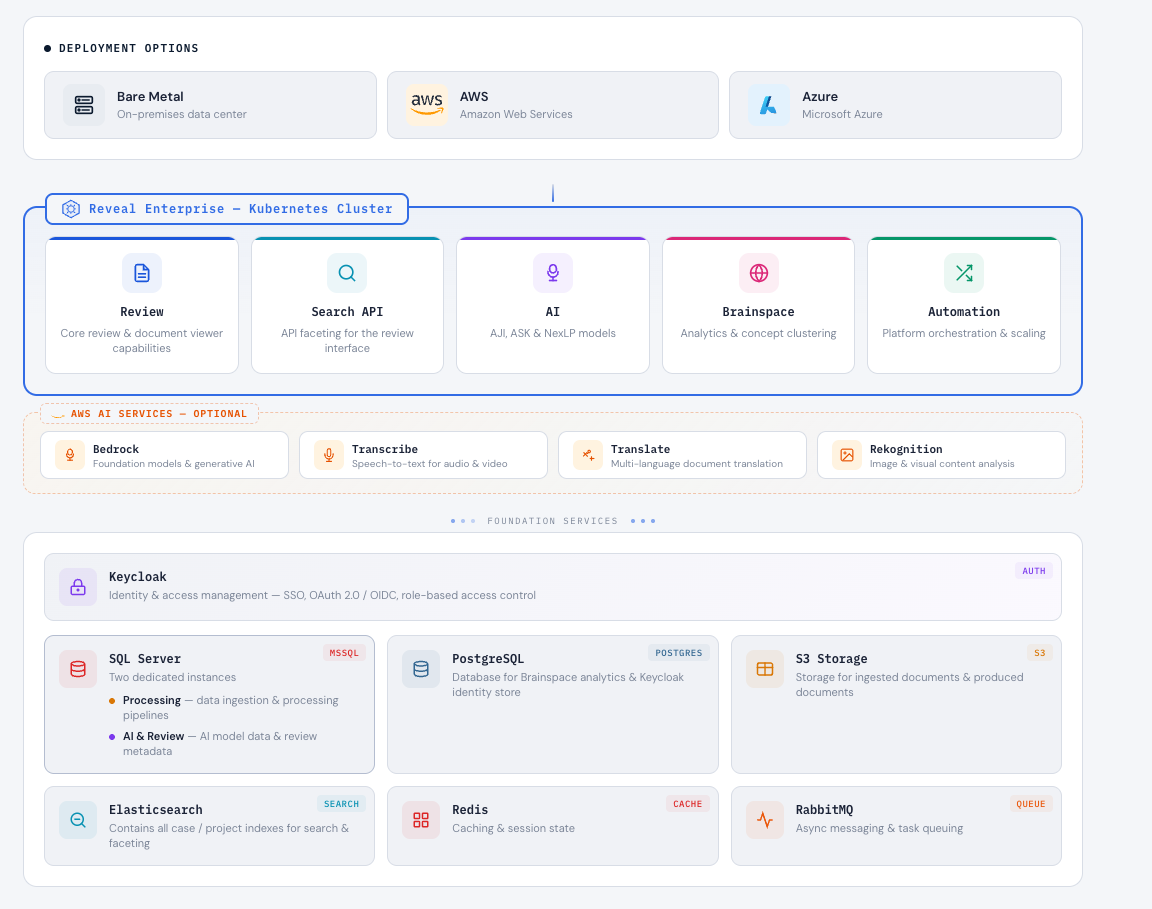Click the Redis grid icon
The image size is (1152, 909).
[x=421, y=820]
